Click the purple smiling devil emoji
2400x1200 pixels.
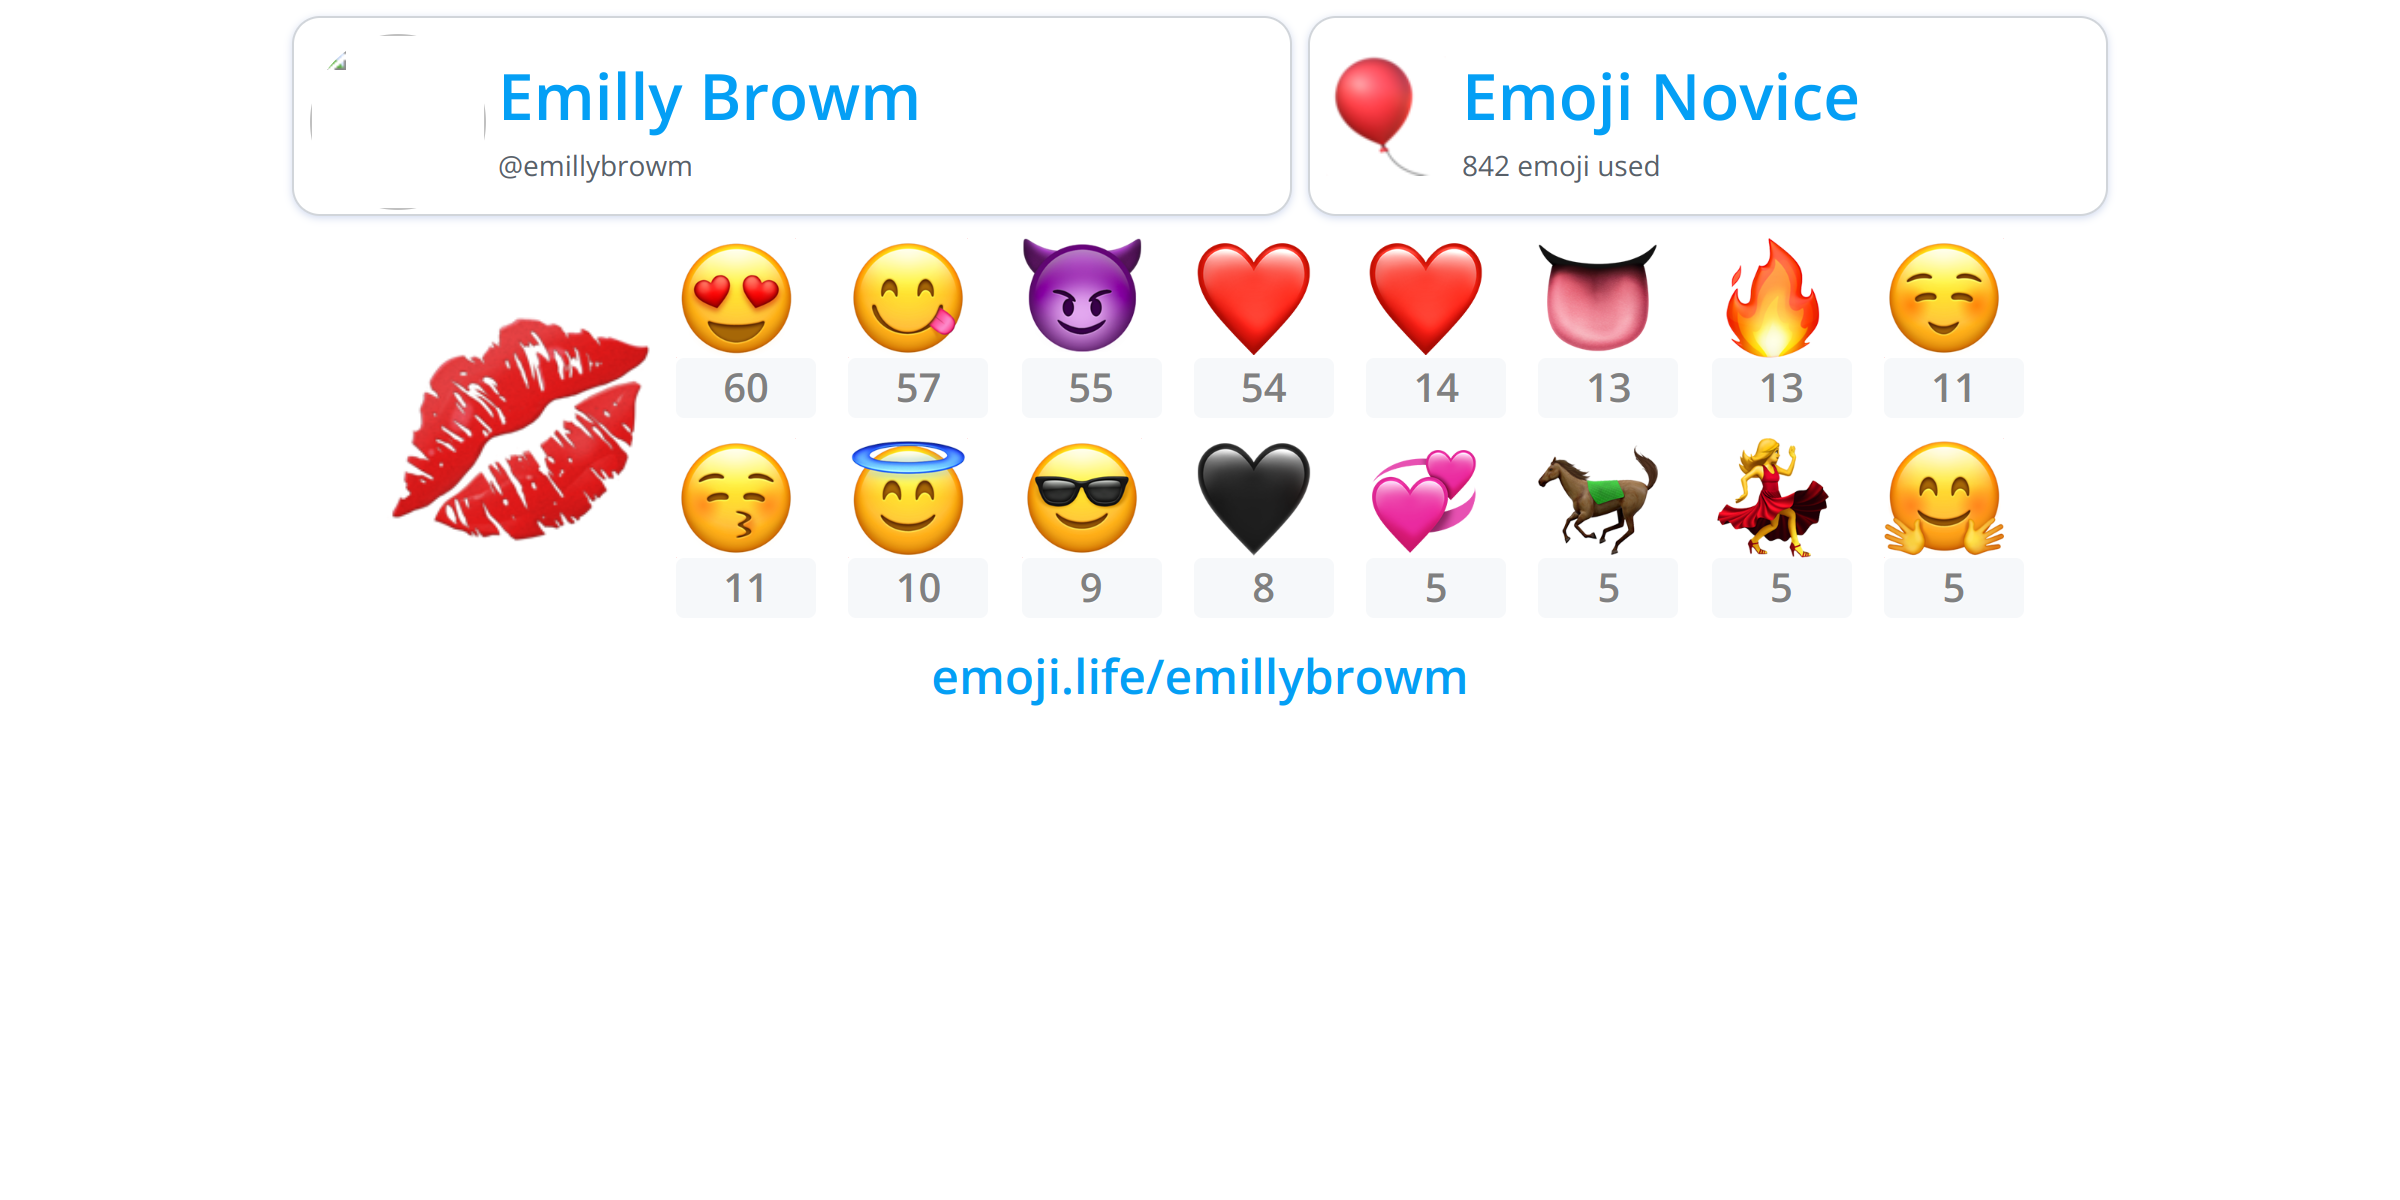(1082, 296)
